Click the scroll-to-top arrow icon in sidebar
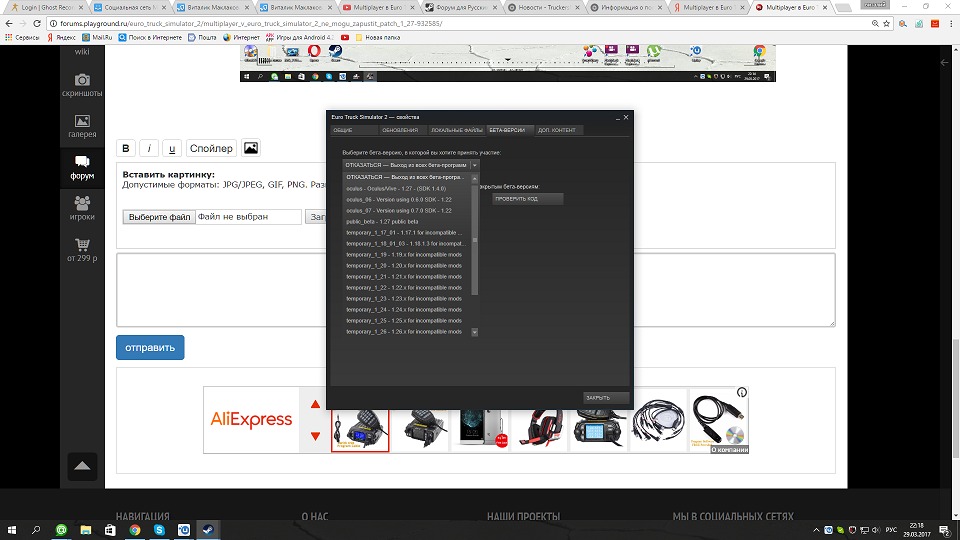 point(82,466)
